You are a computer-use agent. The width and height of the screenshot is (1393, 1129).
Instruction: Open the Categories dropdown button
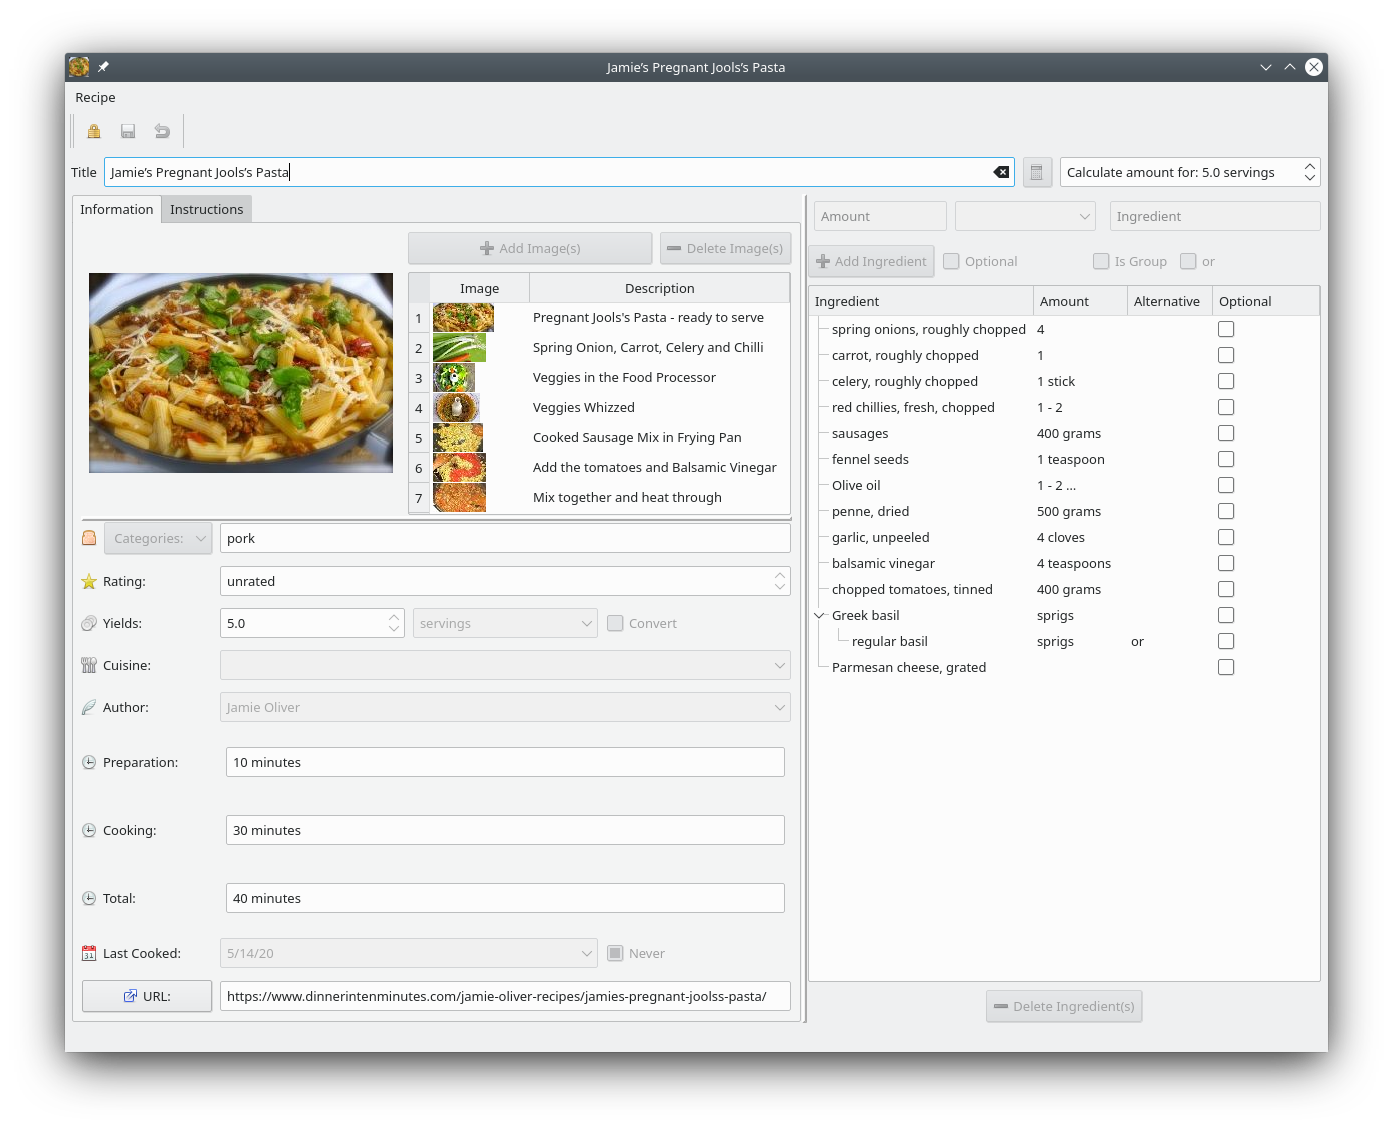(x=158, y=538)
